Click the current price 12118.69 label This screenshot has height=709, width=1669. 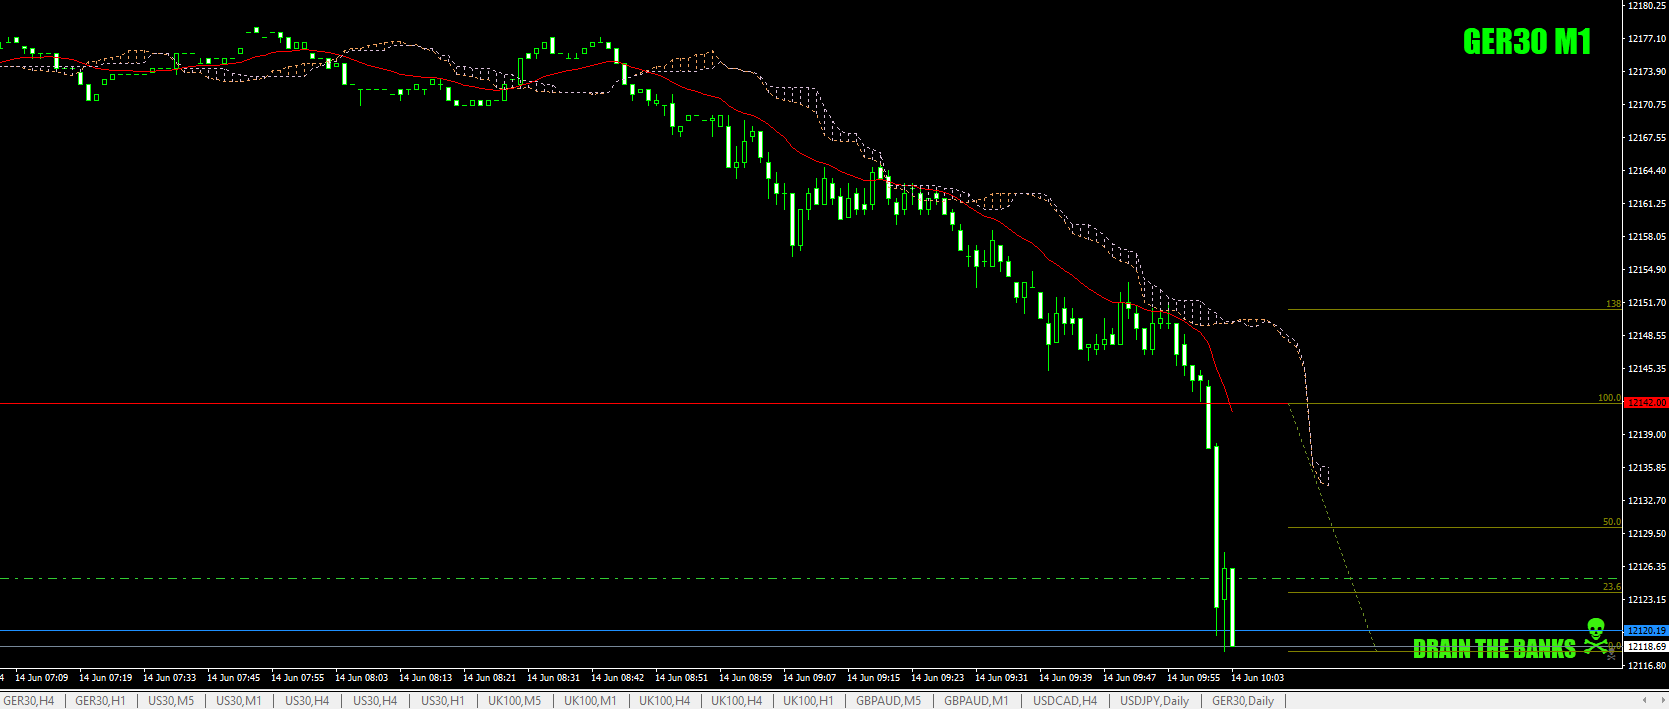(1646, 646)
